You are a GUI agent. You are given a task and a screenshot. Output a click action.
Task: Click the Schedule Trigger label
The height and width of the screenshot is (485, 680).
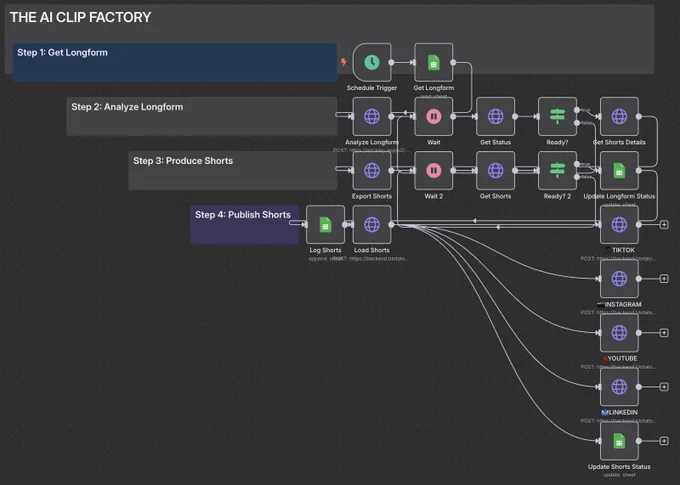click(x=372, y=88)
